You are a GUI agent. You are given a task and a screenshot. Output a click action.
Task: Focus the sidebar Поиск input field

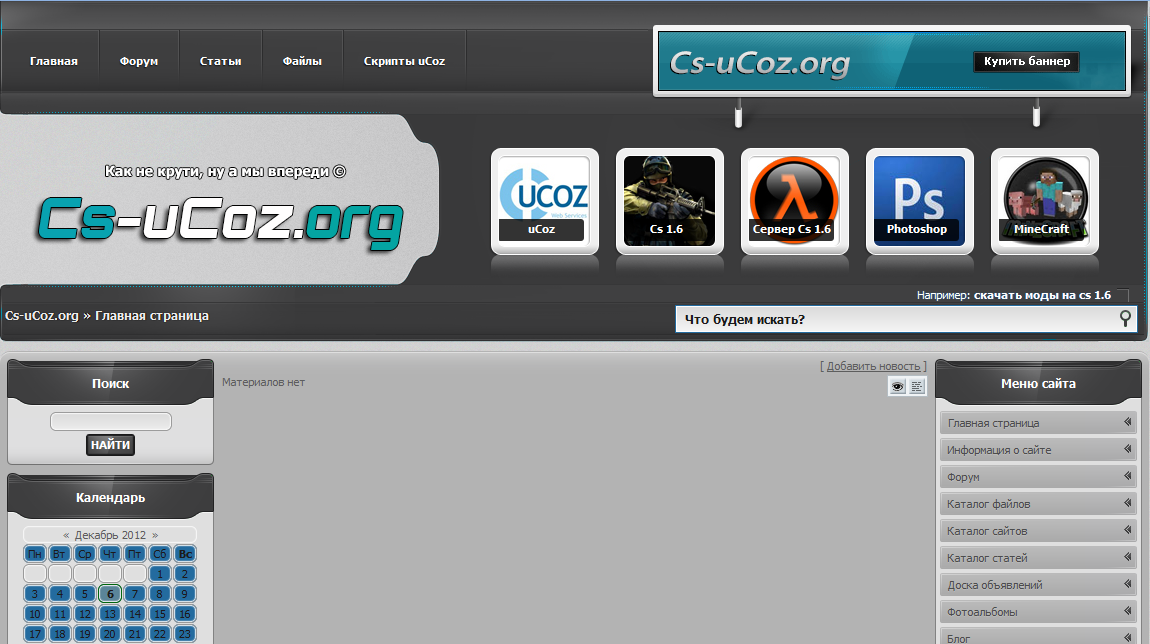[x=111, y=421]
